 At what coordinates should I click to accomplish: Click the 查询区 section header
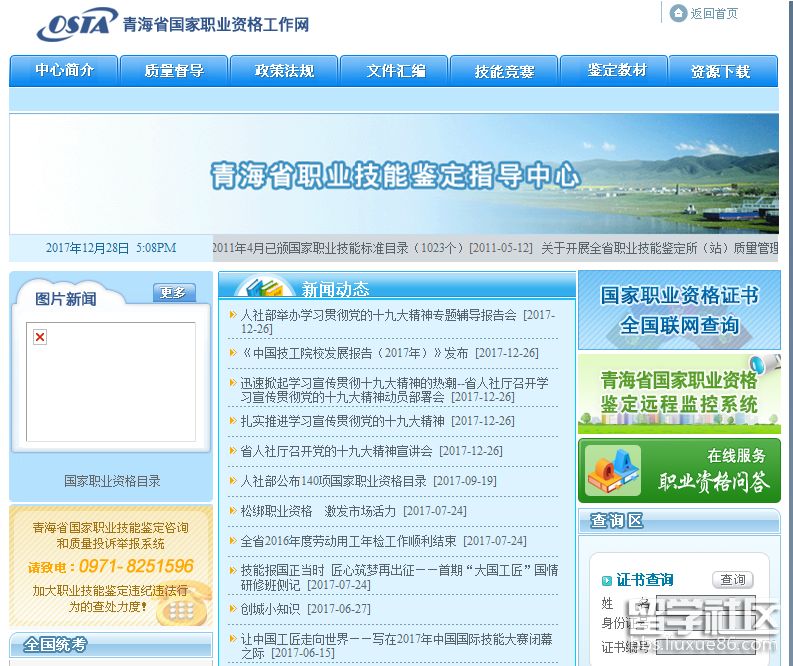point(679,520)
